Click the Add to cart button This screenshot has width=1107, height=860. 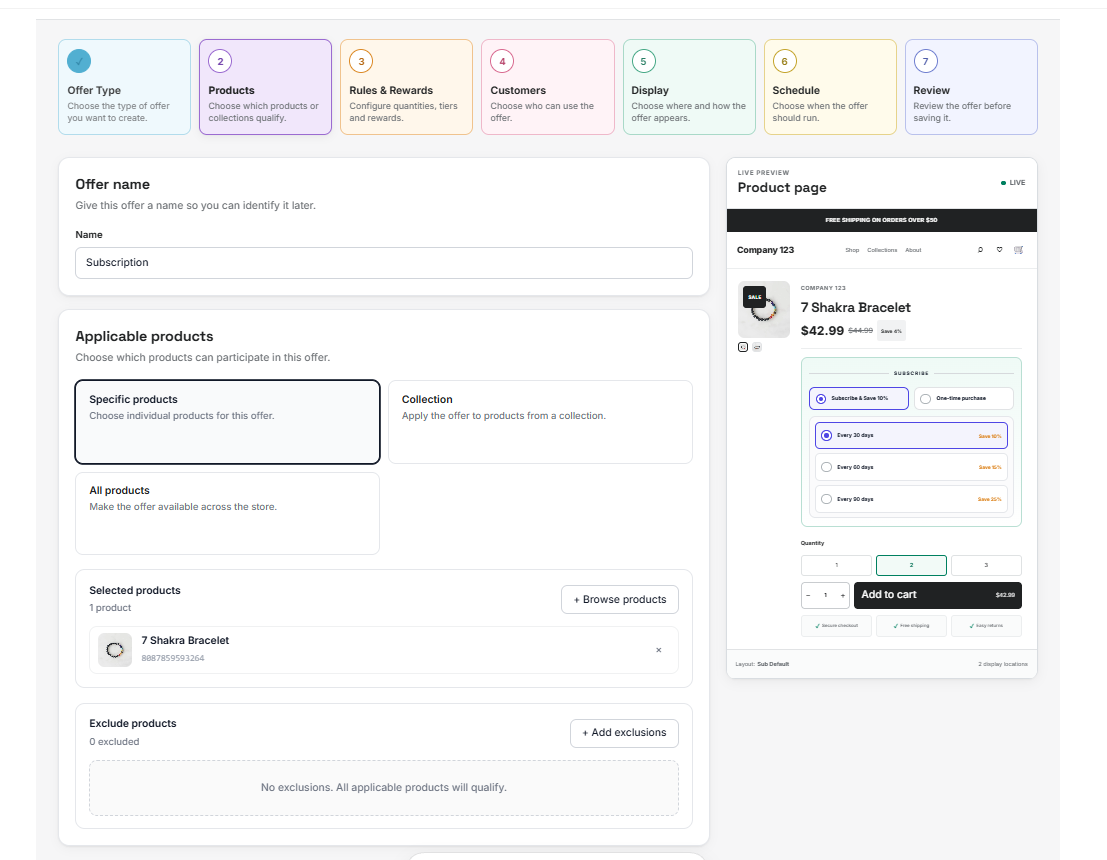(x=938, y=595)
